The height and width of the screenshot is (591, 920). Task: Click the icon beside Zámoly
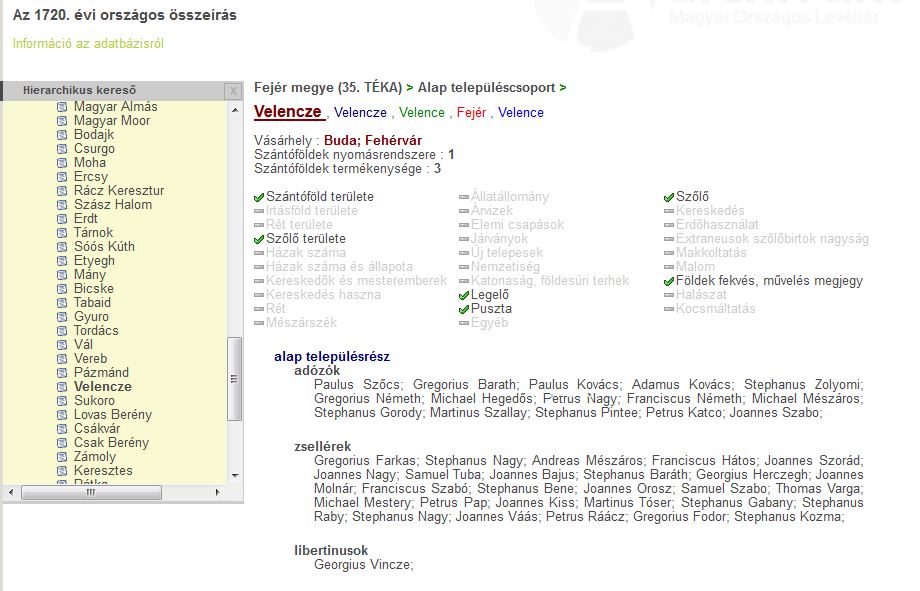click(x=62, y=457)
